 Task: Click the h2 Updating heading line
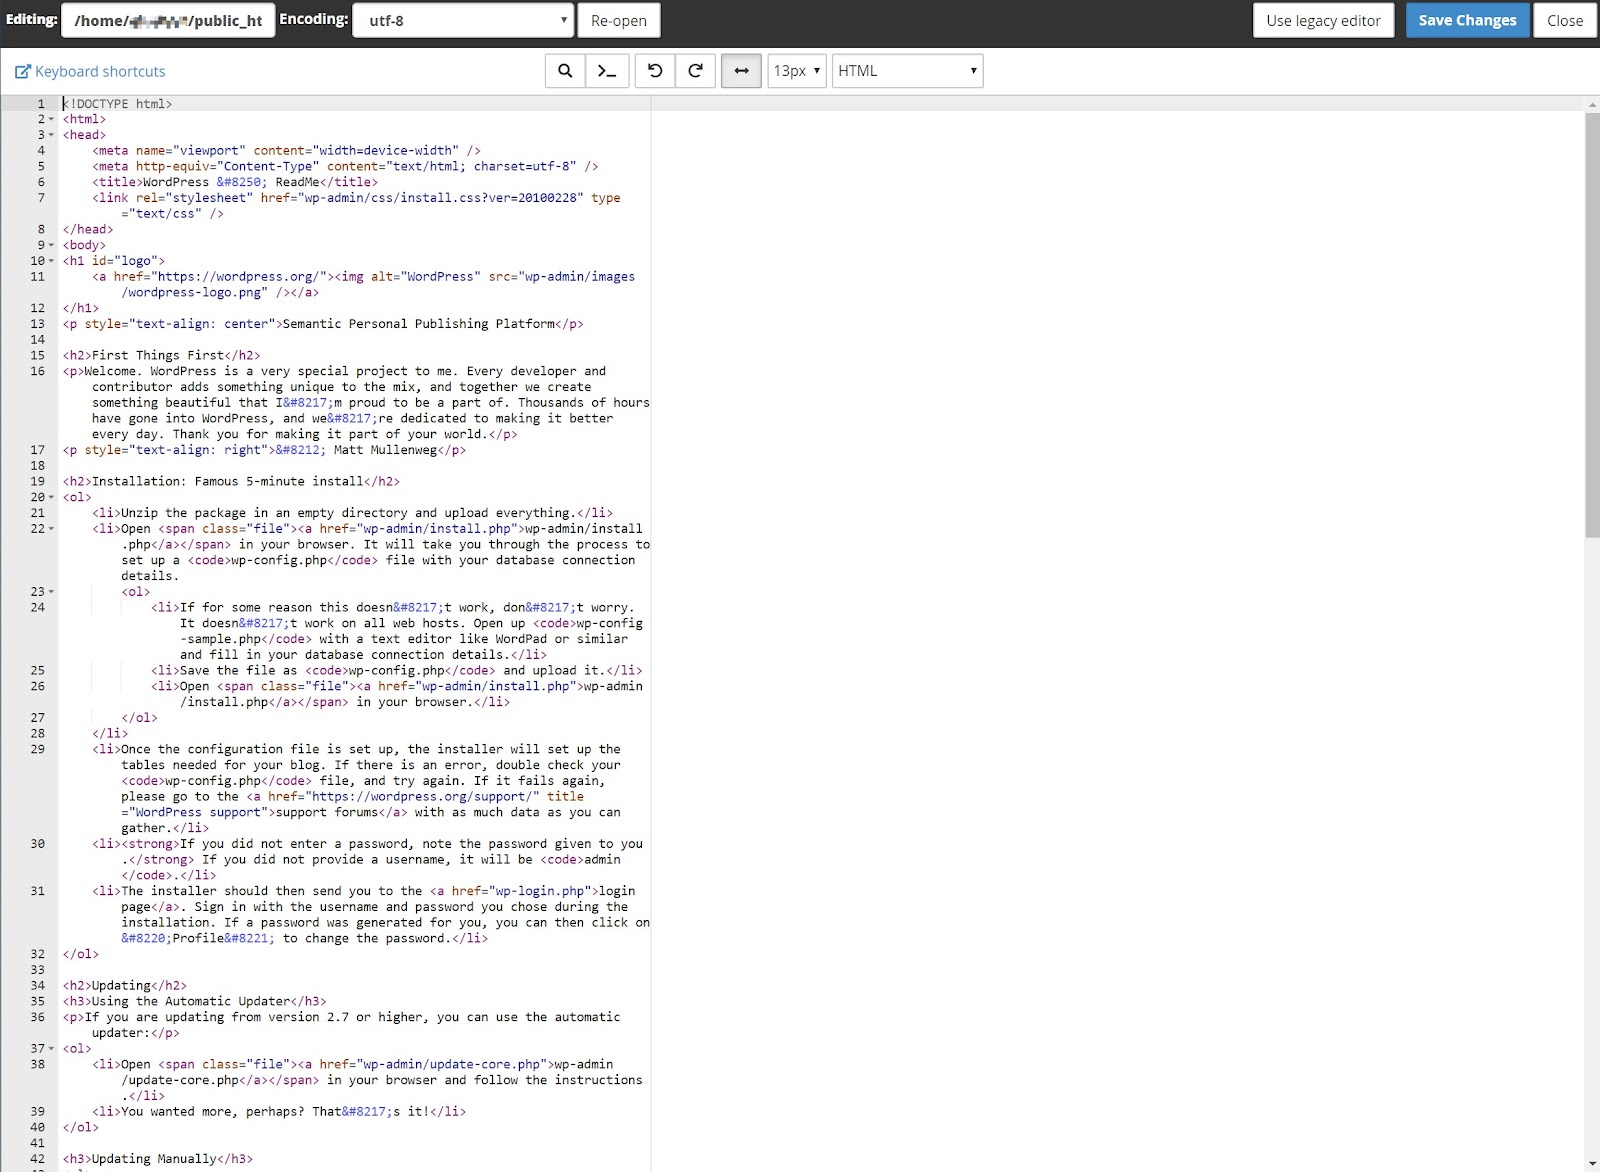(x=125, y=986)
